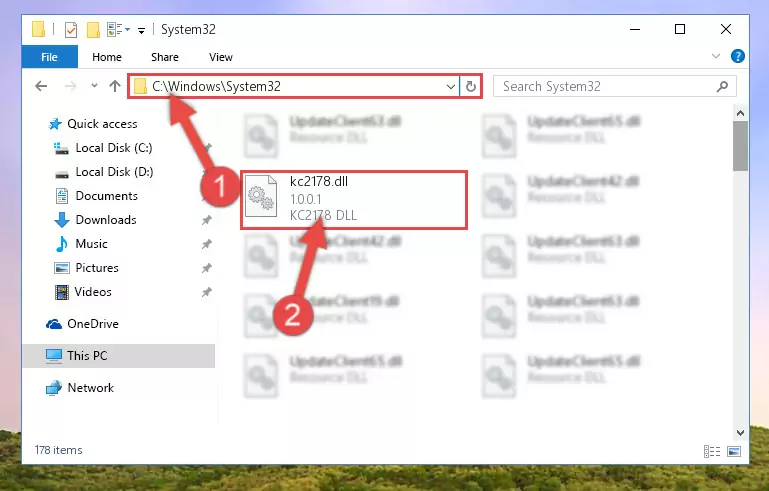Open Documents in navigation pane
Image resolution: width=769 pixels, height=491 pixels.
click(x=106, y=196)
